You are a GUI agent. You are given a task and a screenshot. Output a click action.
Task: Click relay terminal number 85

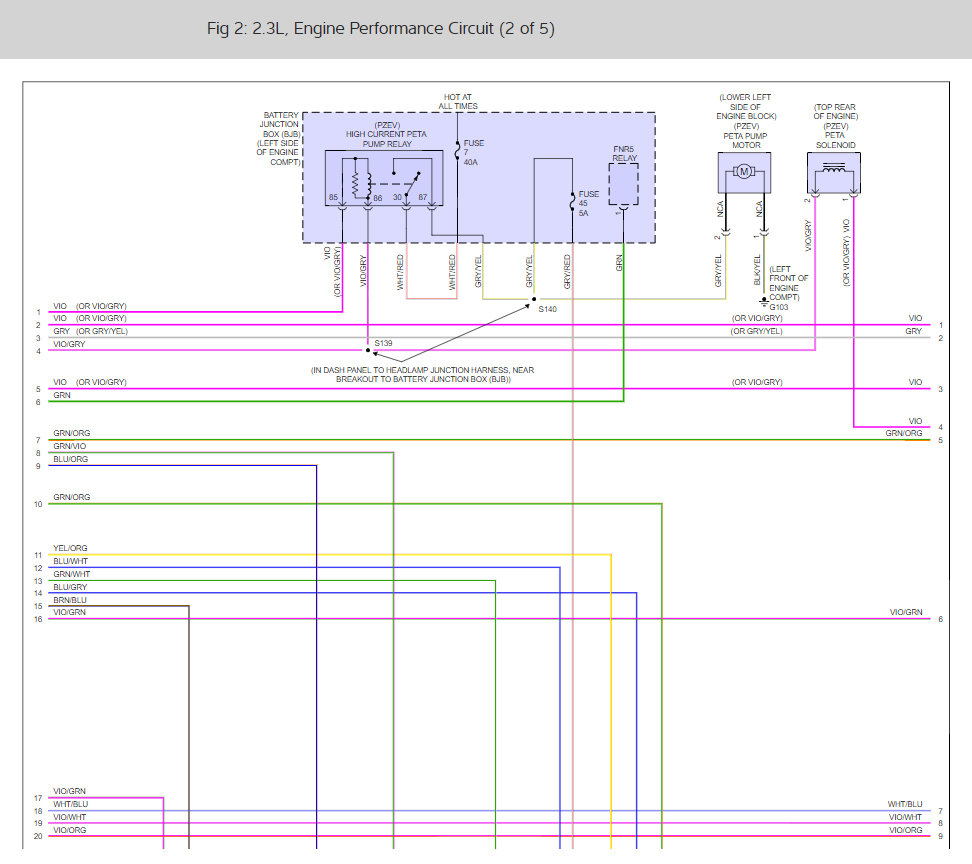pos(334,197)
